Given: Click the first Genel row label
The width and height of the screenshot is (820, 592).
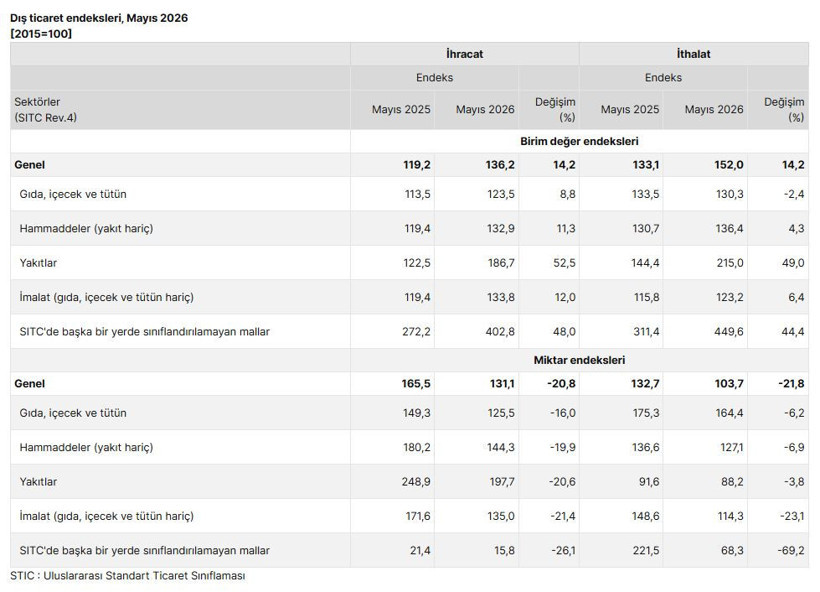Looking at the screenshot, I should [x=30, y=165].
